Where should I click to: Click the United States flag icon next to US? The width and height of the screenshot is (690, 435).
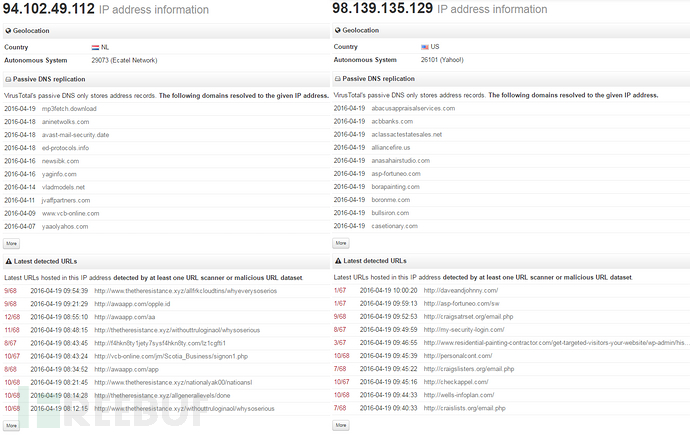pos(425,47)
